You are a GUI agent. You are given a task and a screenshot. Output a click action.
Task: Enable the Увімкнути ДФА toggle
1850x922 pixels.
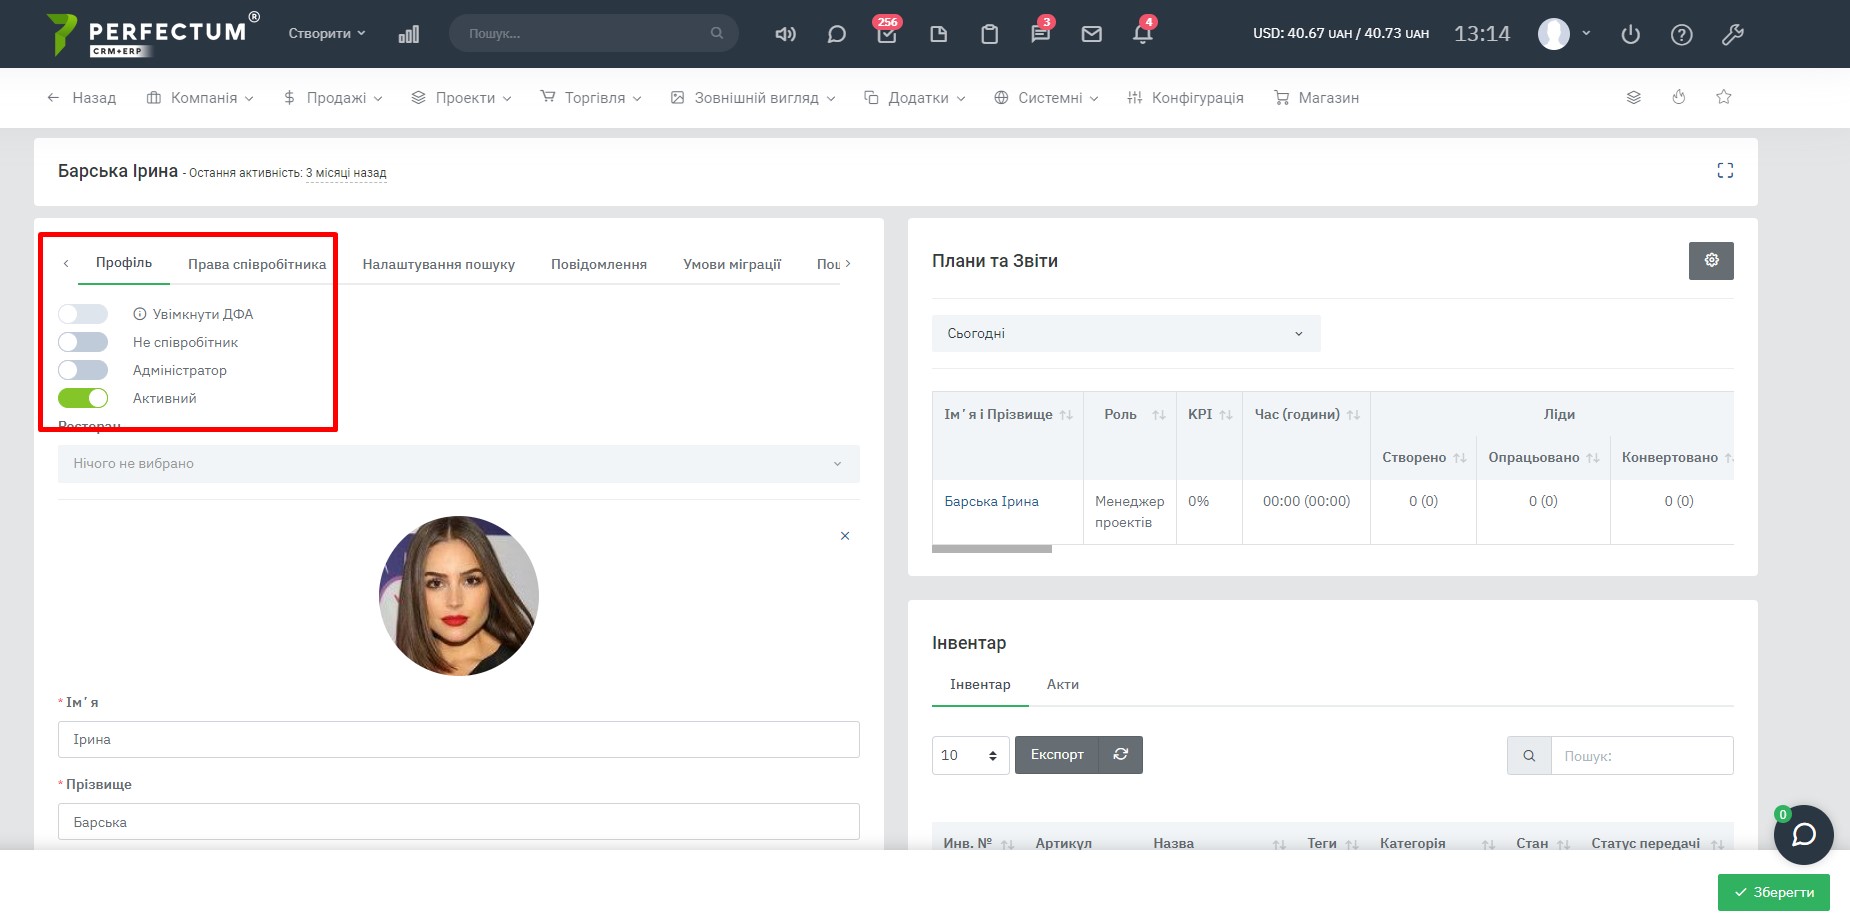pos(83,314)
